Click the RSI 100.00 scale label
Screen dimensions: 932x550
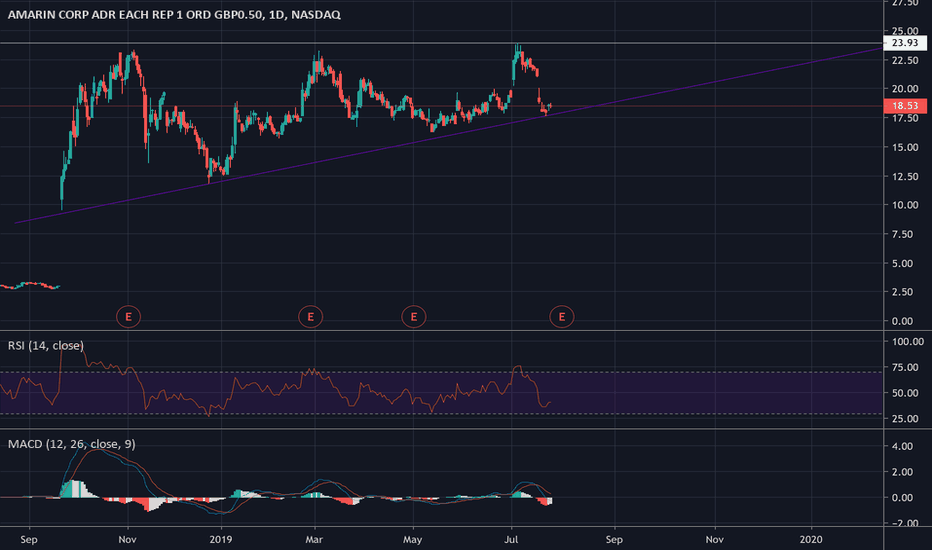pos(908,342)
